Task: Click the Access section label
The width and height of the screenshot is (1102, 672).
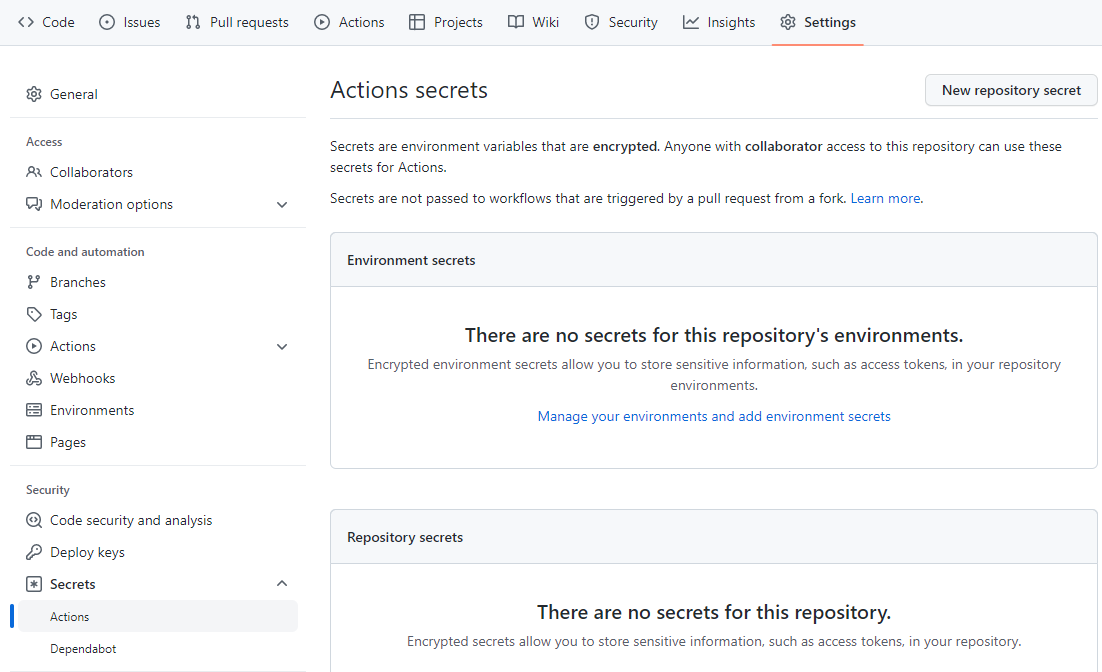Action: point(44,142)
